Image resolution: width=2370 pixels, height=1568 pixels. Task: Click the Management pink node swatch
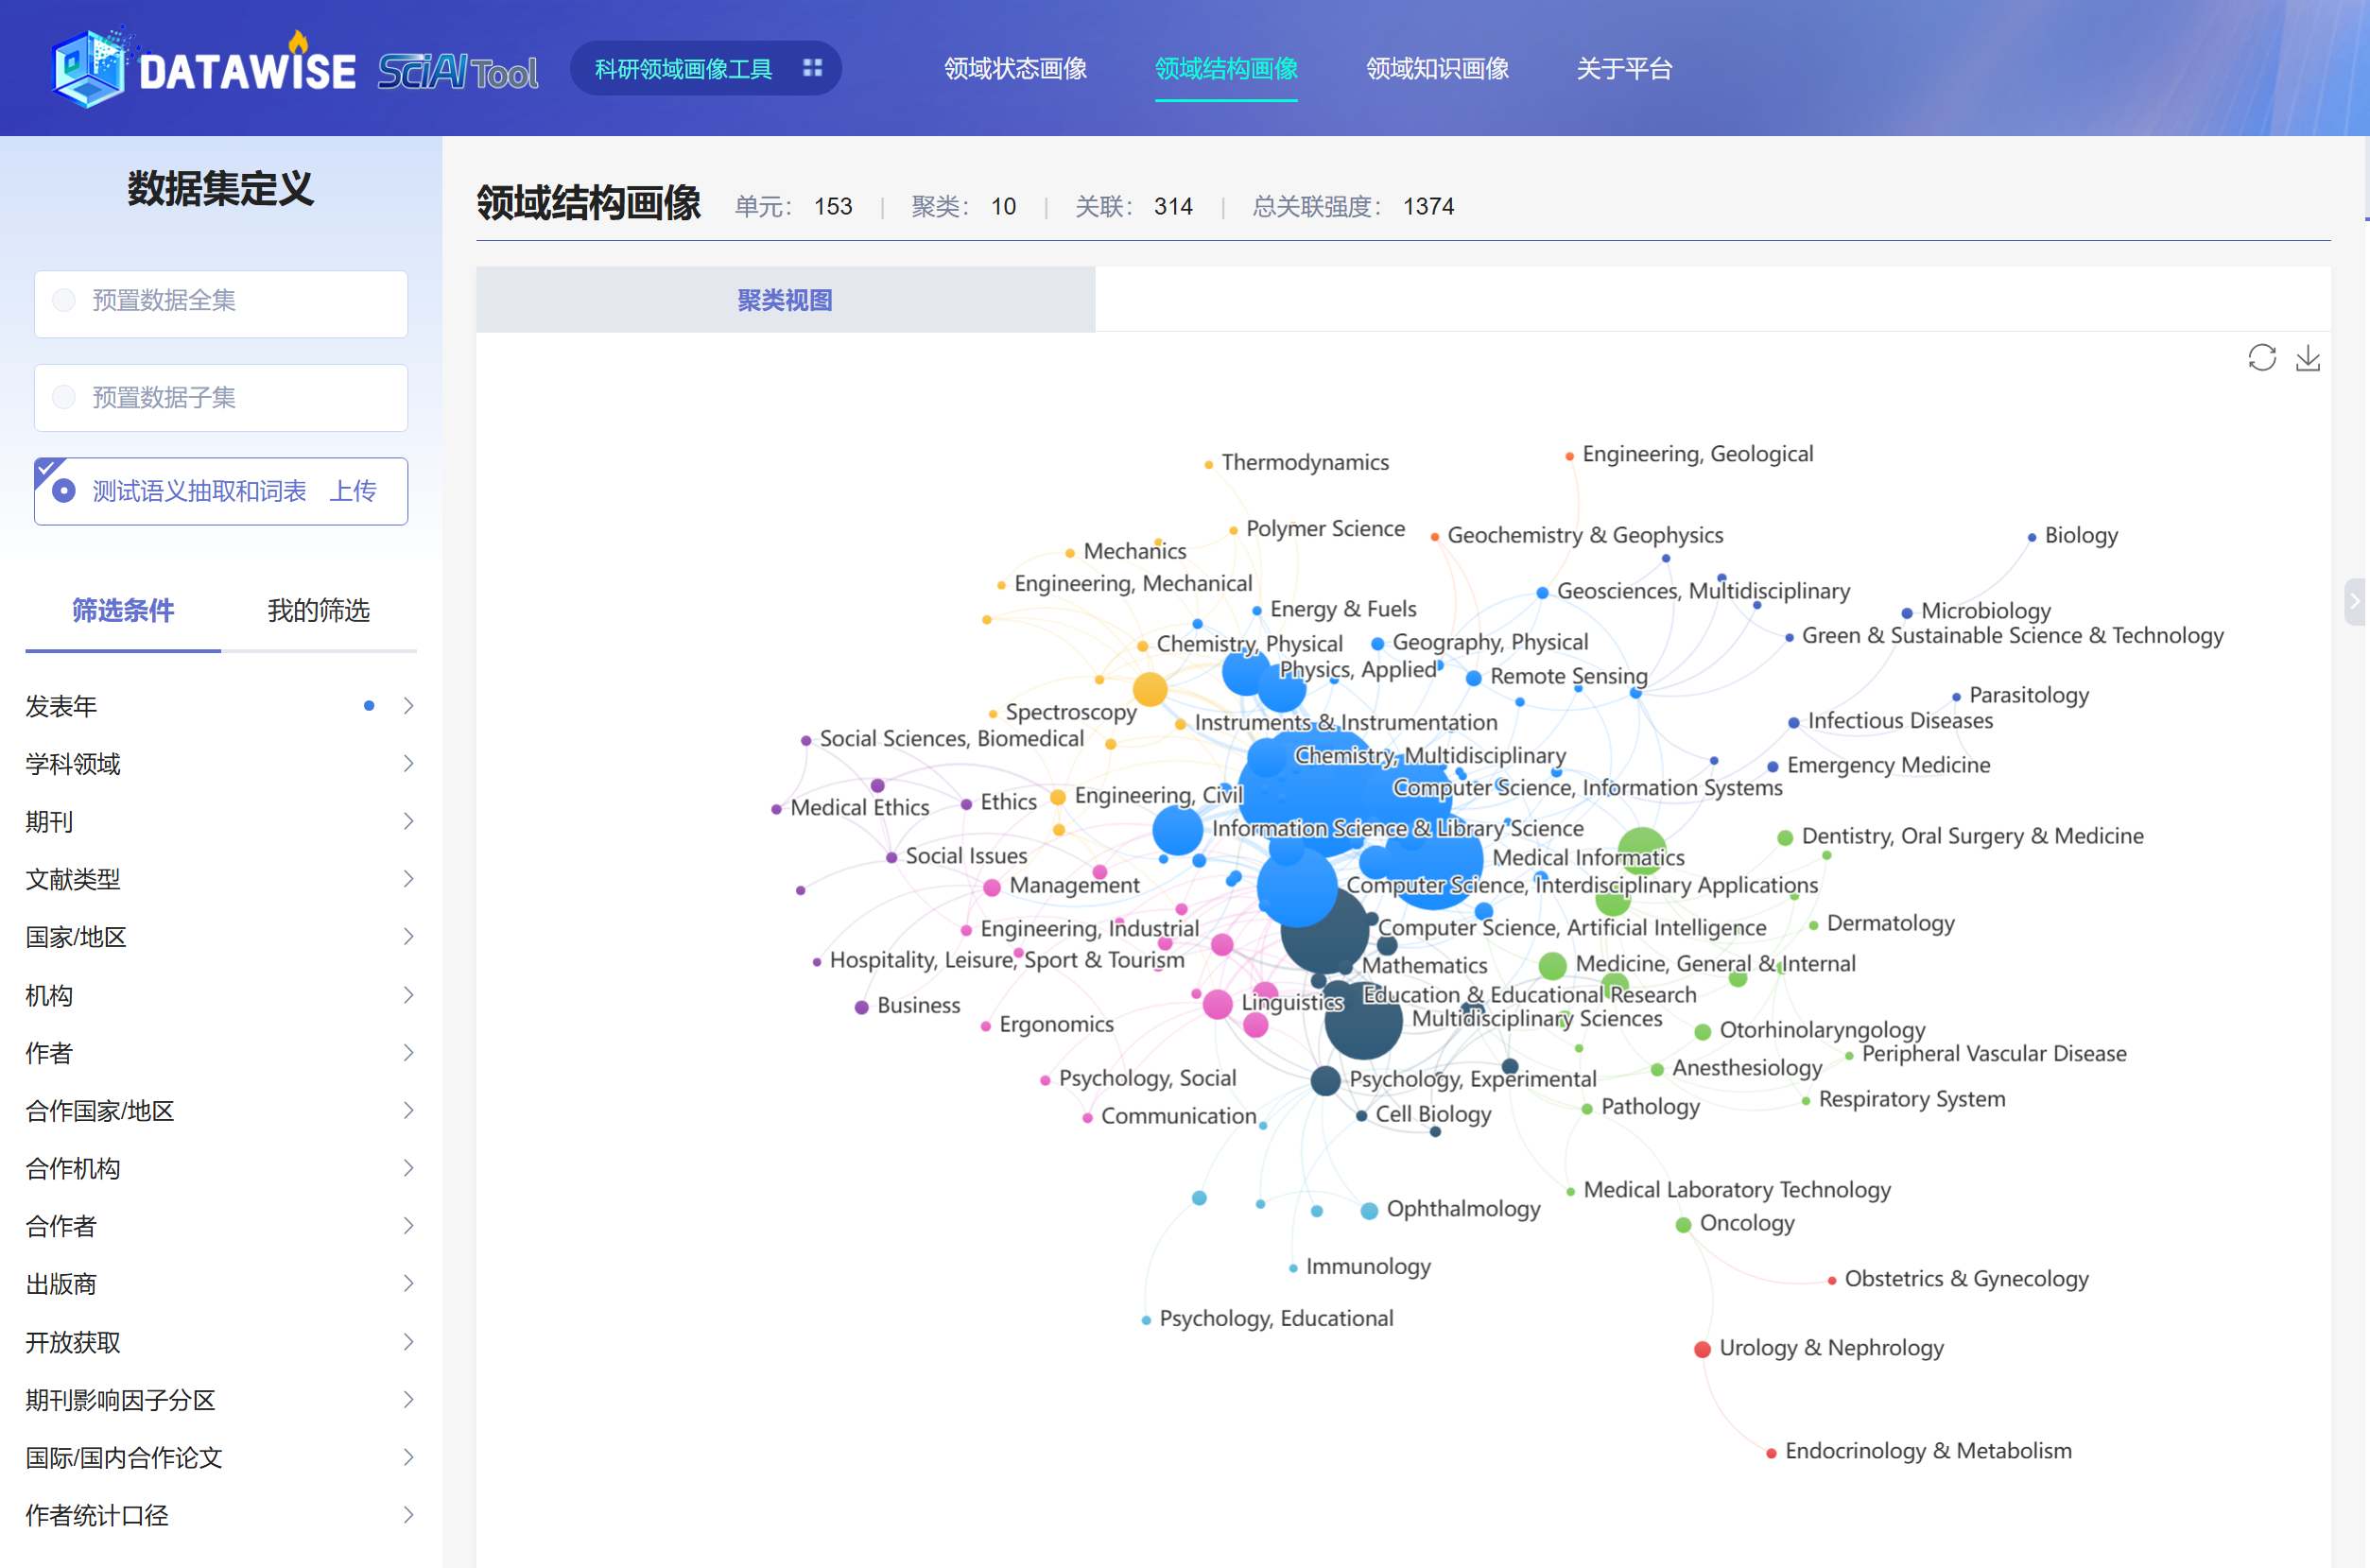[992, 887]
